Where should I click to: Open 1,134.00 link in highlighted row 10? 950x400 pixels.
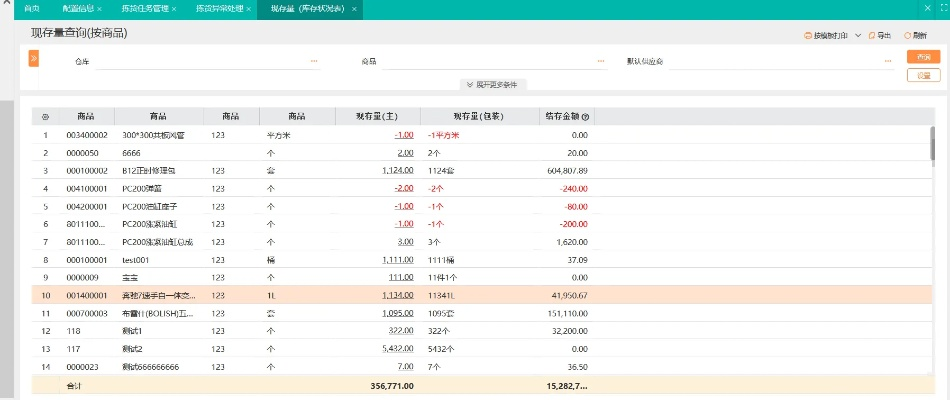[x=398, y=296]
